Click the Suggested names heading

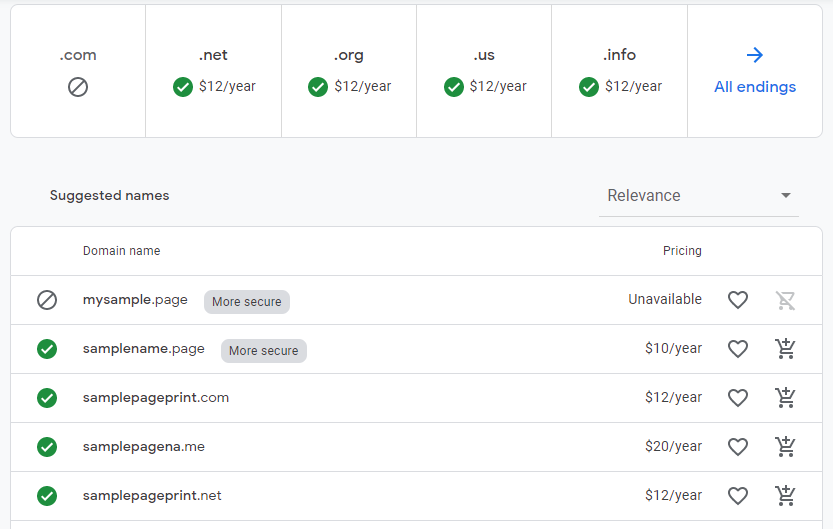pyautogui.click(x=109, y=195)
